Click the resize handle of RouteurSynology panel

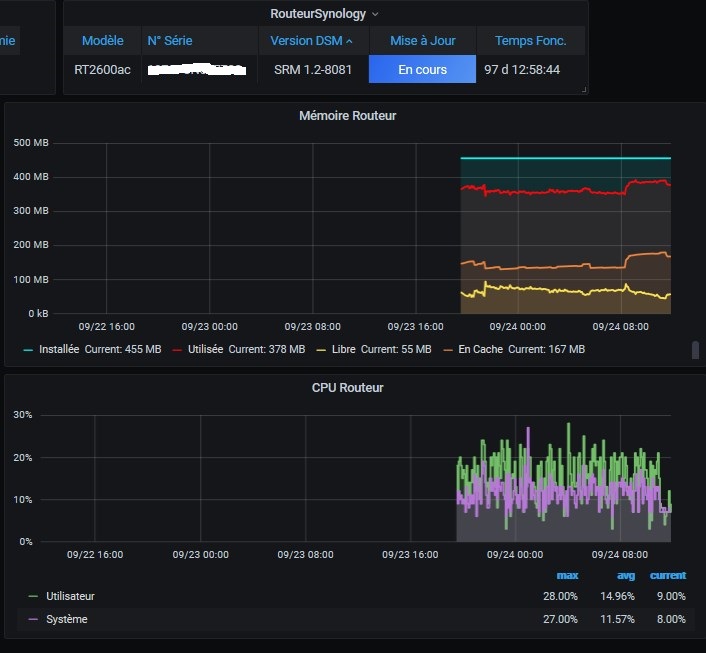pos(584,90)
